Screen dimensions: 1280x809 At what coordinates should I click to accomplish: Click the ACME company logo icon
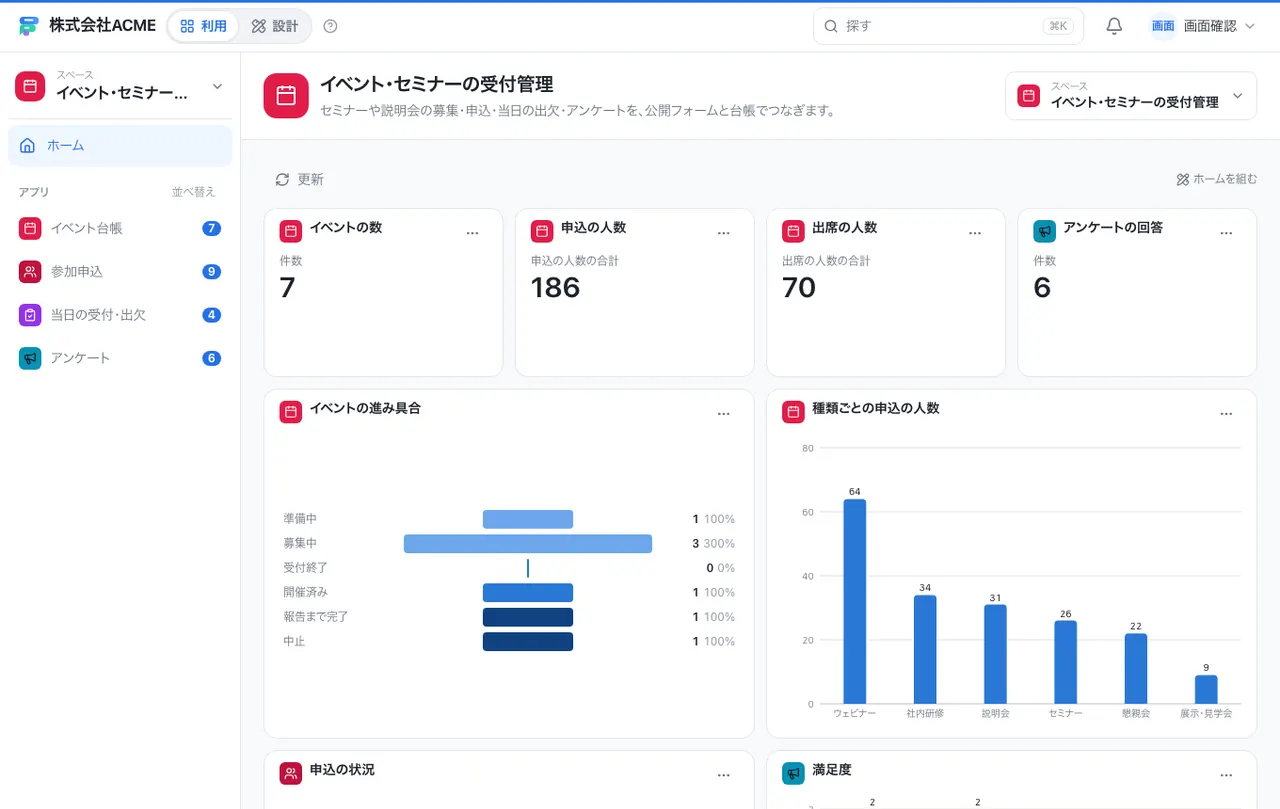tap(28, 26)
